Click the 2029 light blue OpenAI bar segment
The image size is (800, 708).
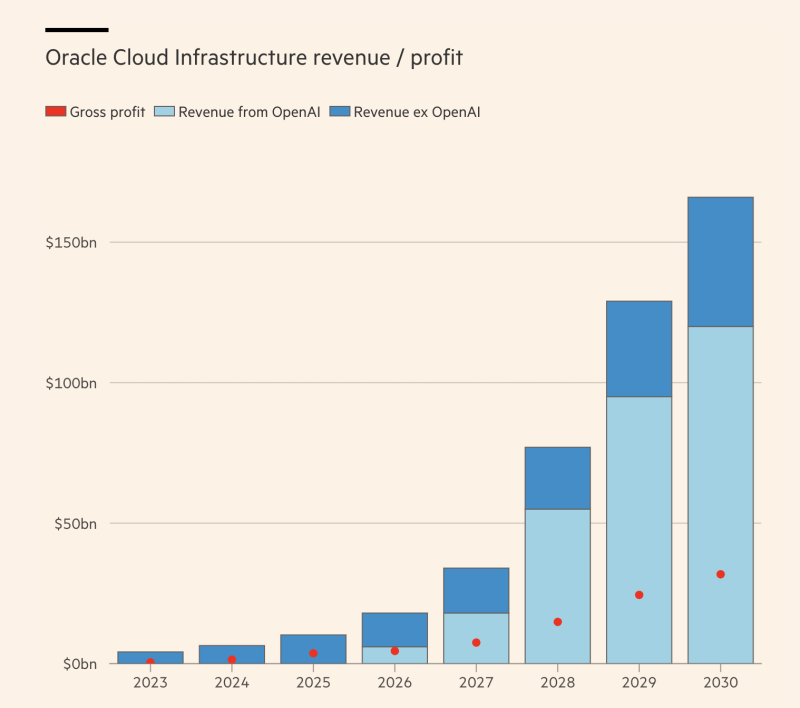tap(639, 530)
